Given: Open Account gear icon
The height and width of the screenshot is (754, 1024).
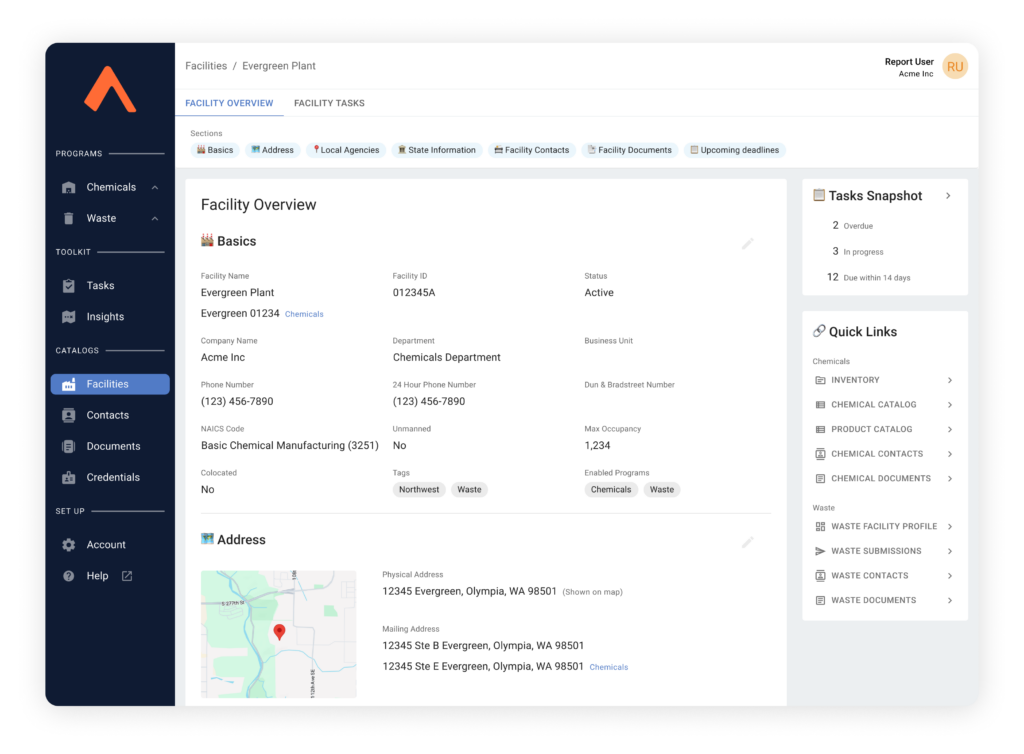Looking at the screenshot, I should click(x=69, y=544).
